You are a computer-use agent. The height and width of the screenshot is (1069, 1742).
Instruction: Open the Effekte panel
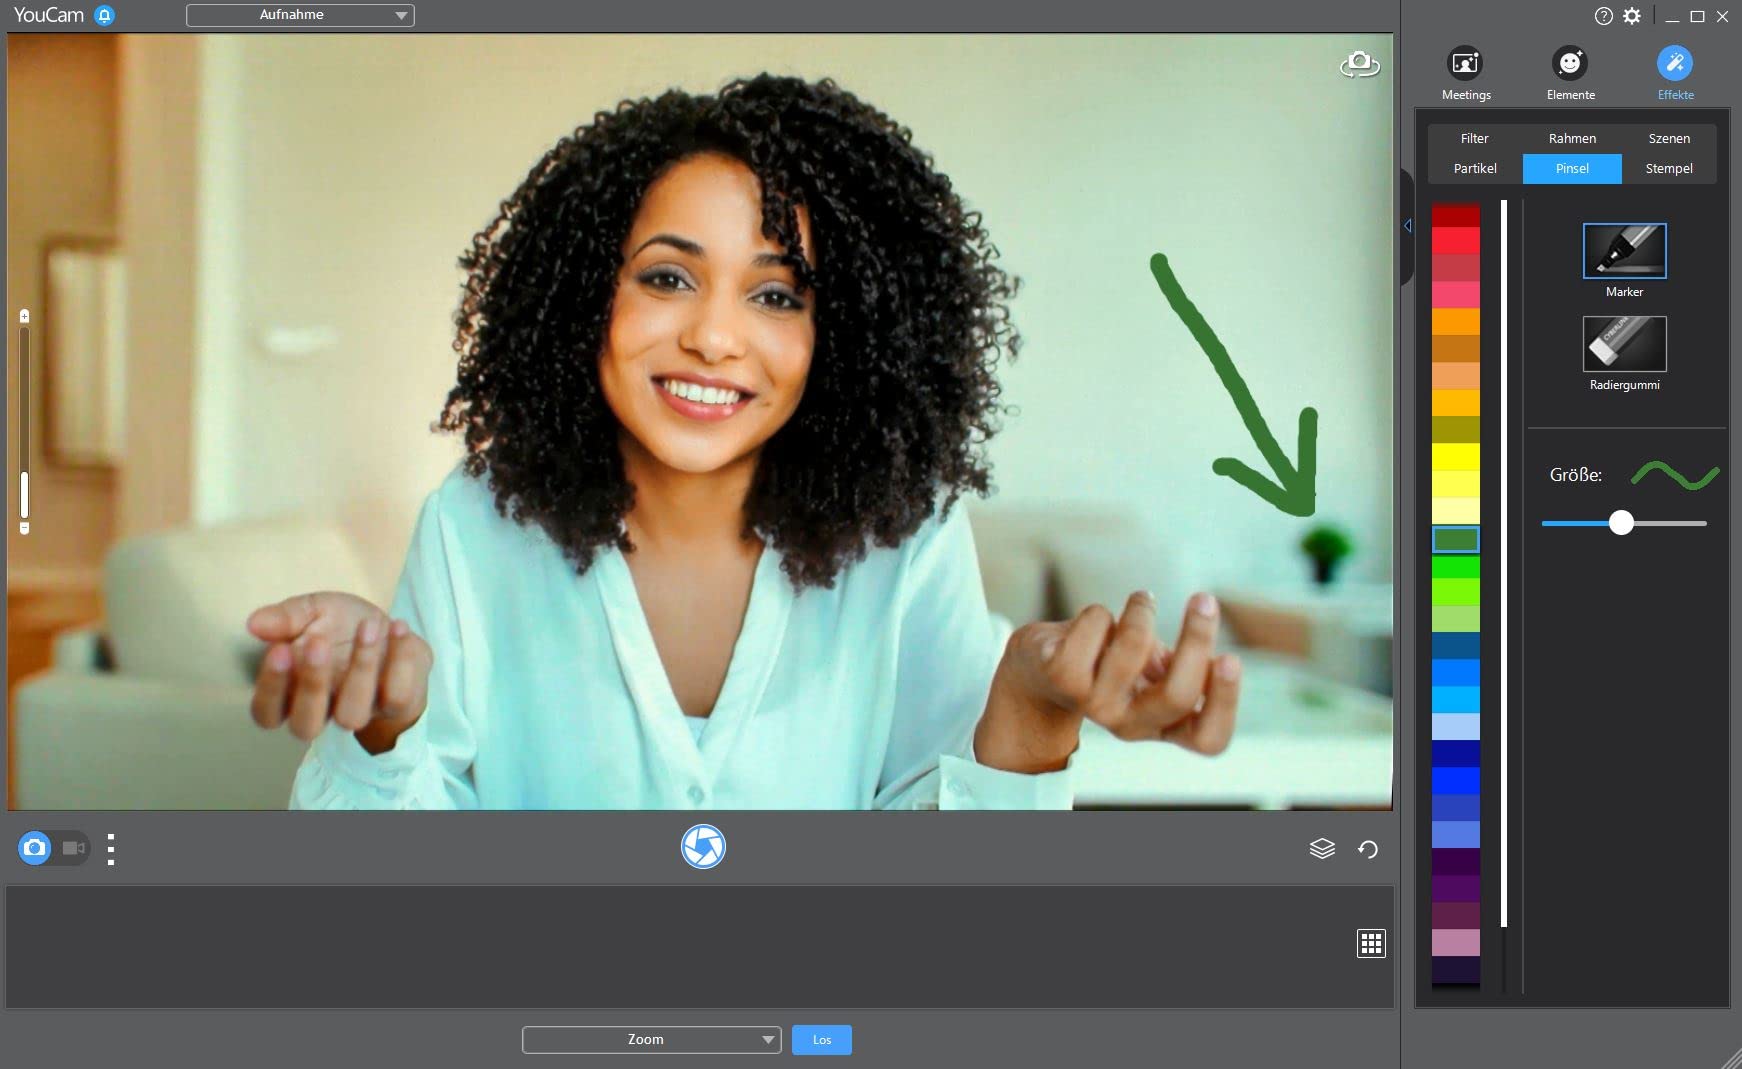[x=1675, y=73]
